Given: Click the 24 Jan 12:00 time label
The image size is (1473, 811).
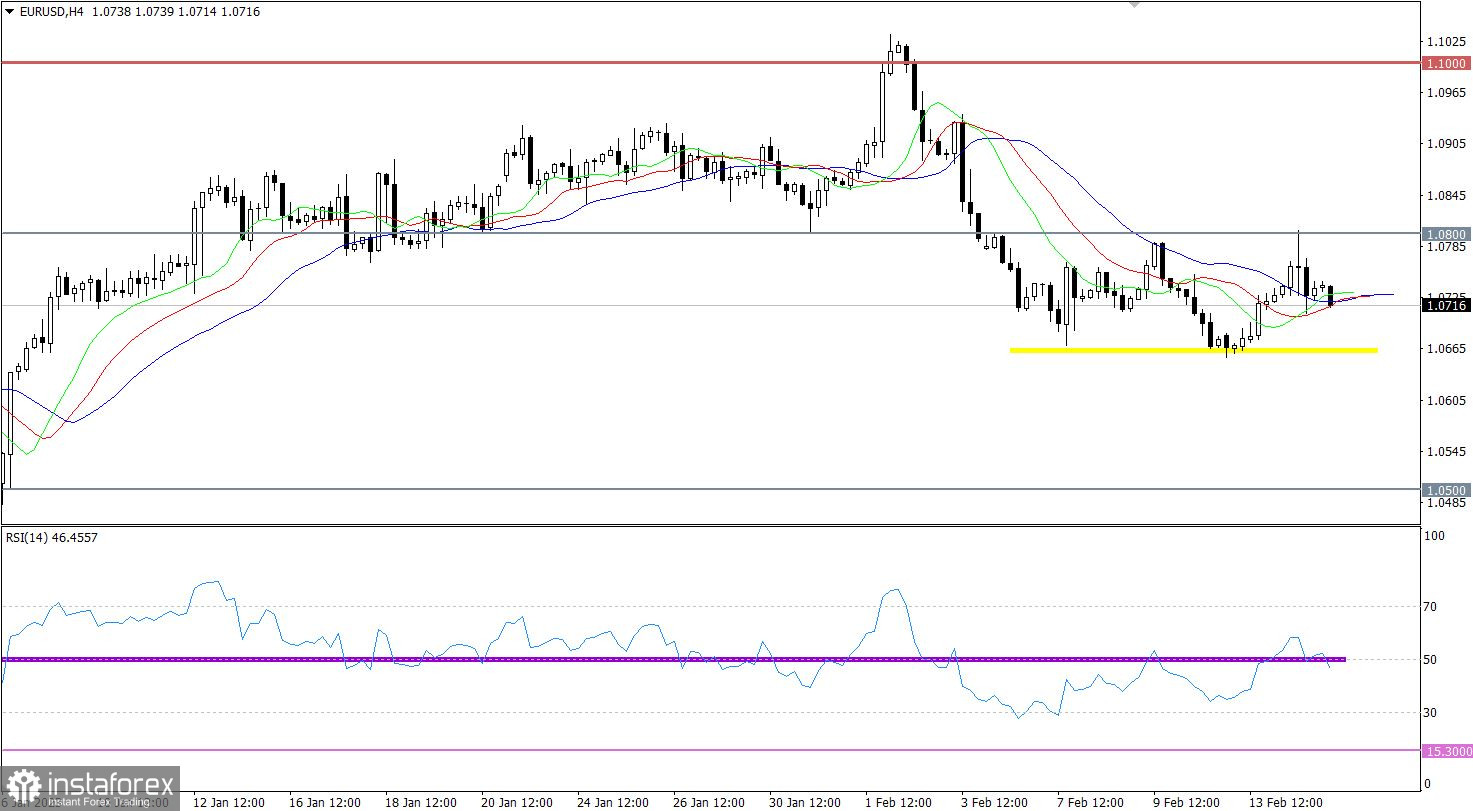Looking at the screenshot, I should (613, 803).
